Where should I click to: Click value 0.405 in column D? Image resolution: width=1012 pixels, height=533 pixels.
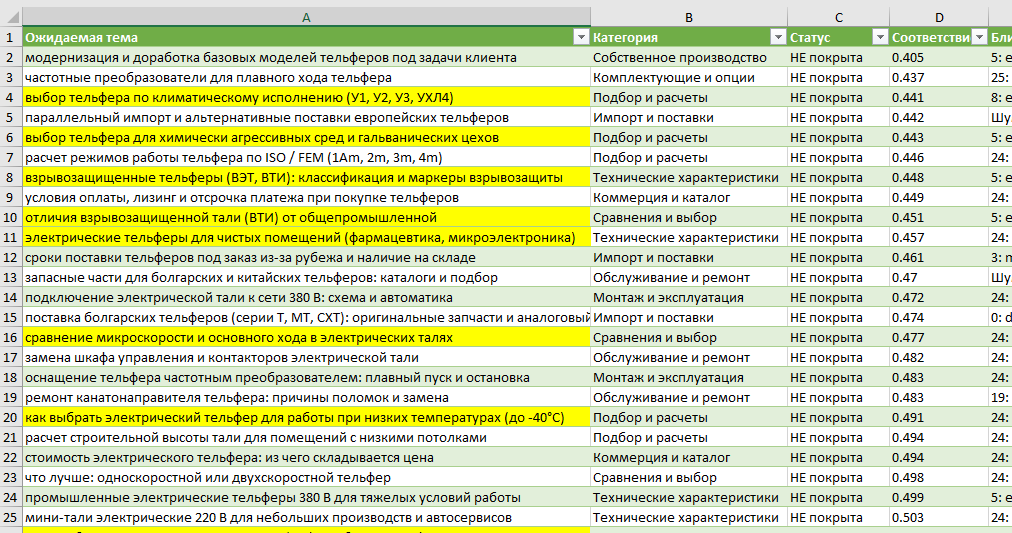[x=938, y=57]
